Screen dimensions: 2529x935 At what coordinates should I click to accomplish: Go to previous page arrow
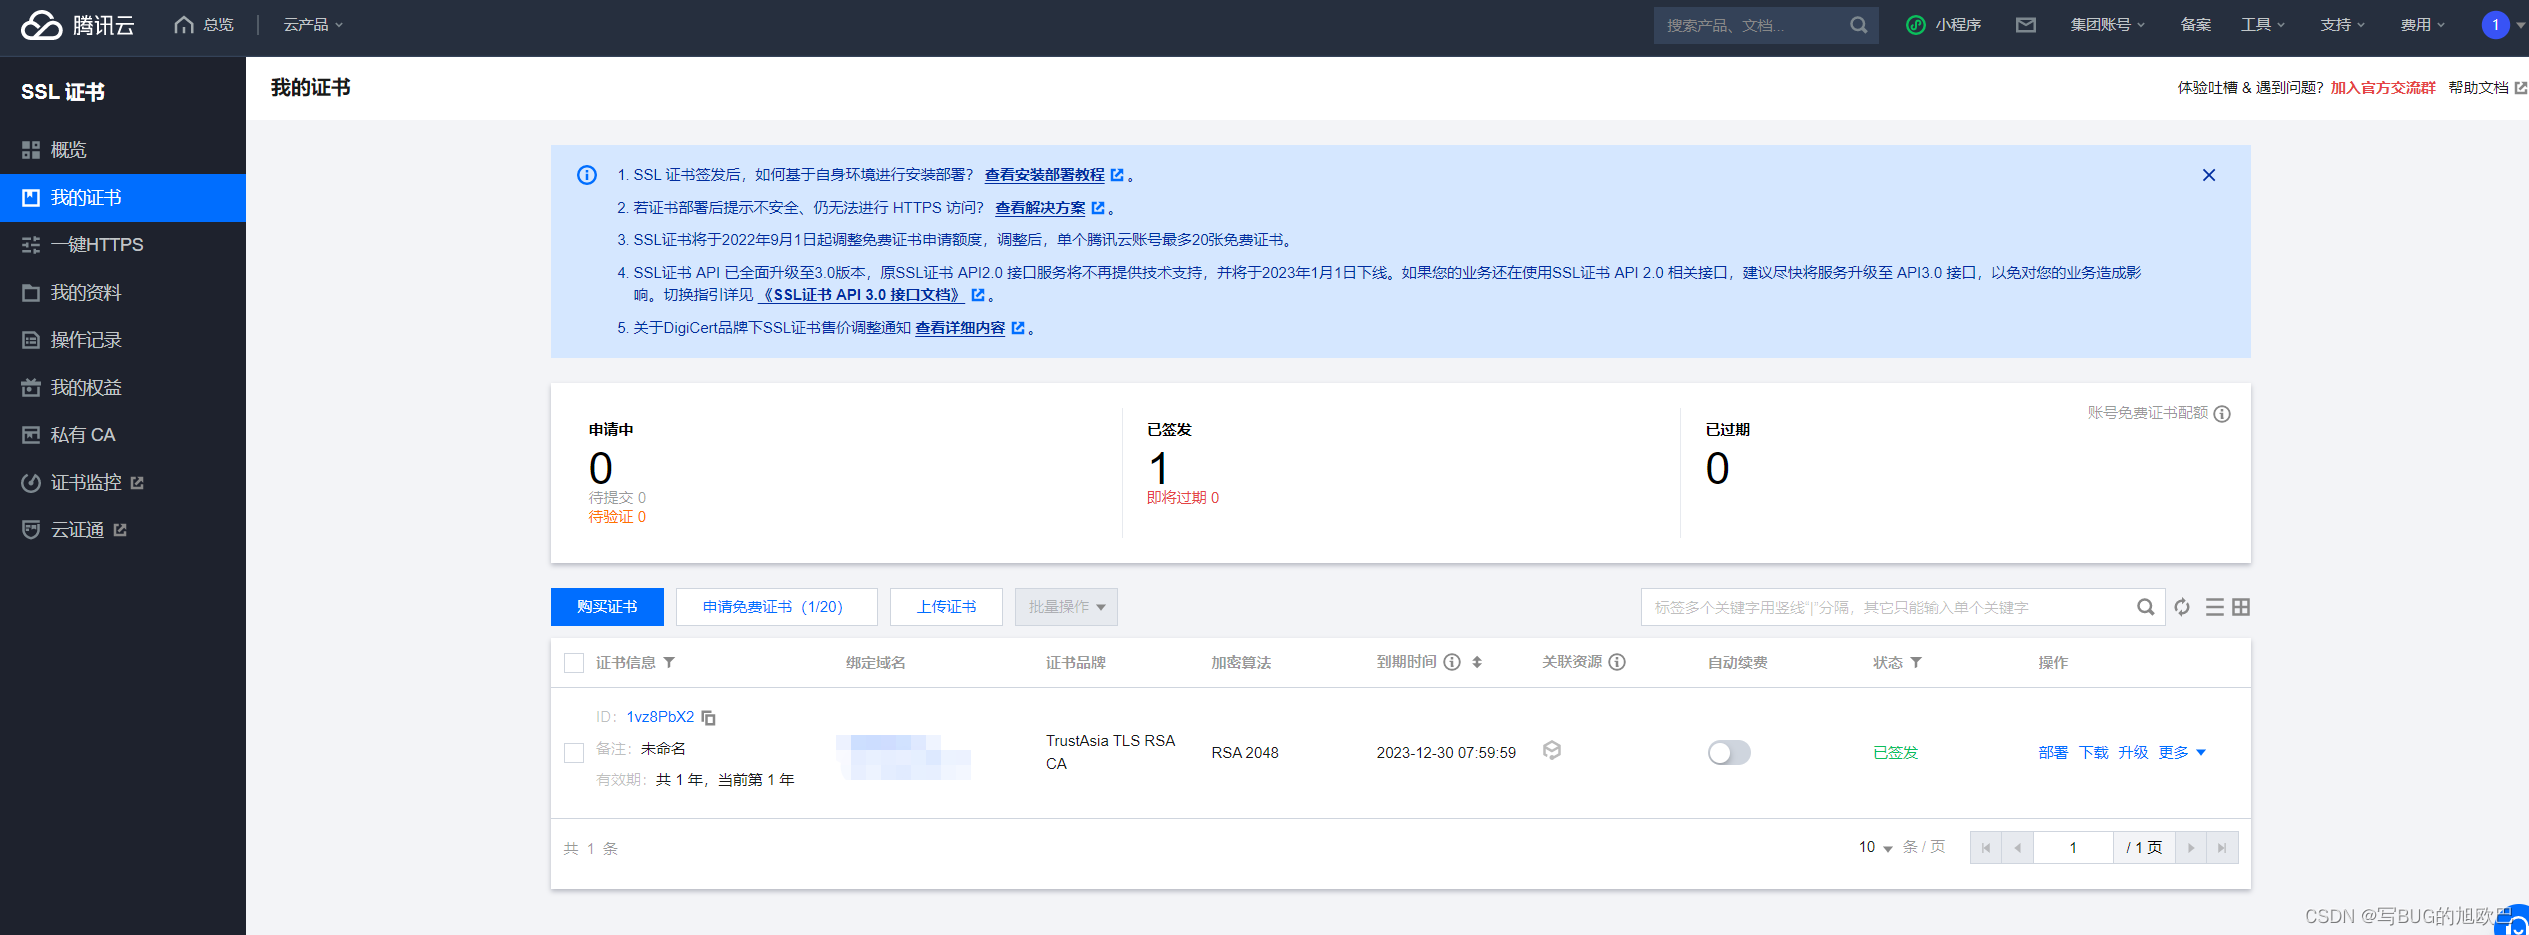point(2018,848)
